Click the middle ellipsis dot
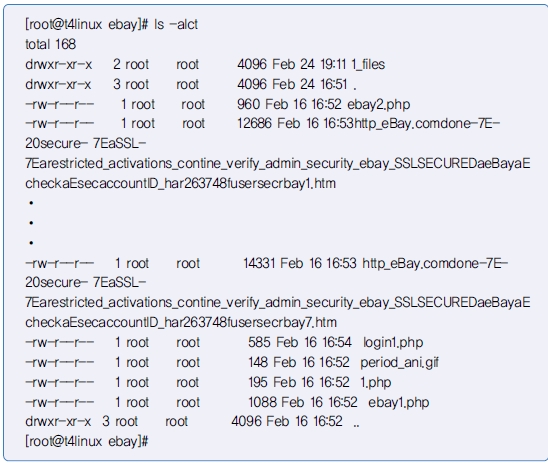Image resolution: width=548 pixels, height=464 pixels. coord(31,223)
